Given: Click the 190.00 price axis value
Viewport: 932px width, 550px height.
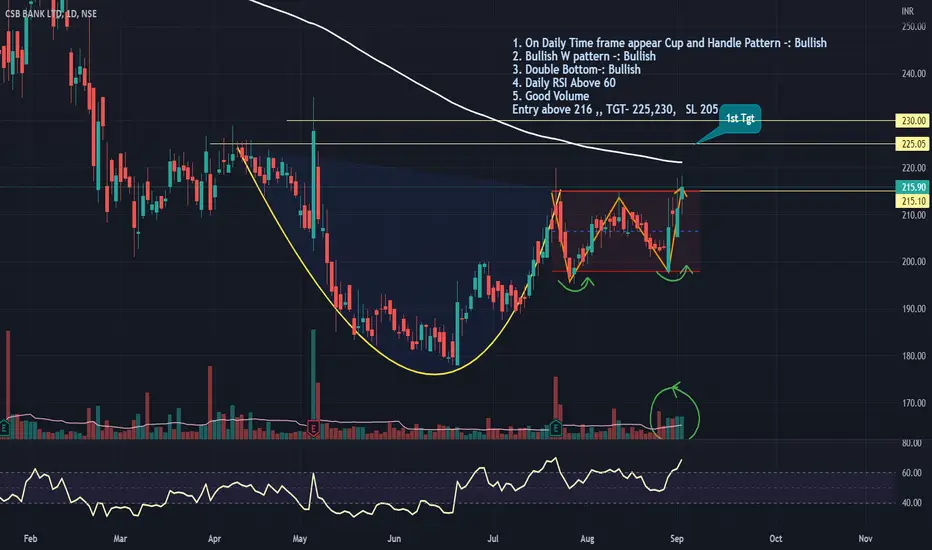Looking at the screenshot, I should (x=914, y=309).
